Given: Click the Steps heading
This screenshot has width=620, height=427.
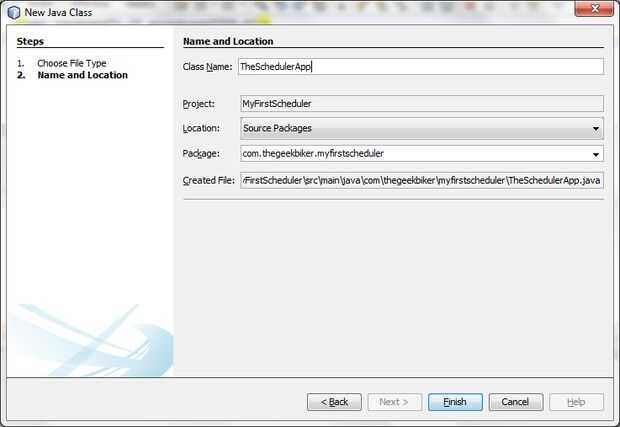Looking at the screenshot, I should tap(30, 42).
